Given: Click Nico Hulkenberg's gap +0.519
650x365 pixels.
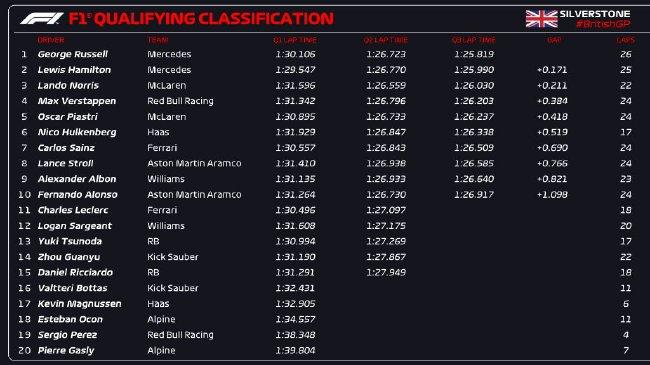Looking at the screenshot, I should (x=552, y=132).
